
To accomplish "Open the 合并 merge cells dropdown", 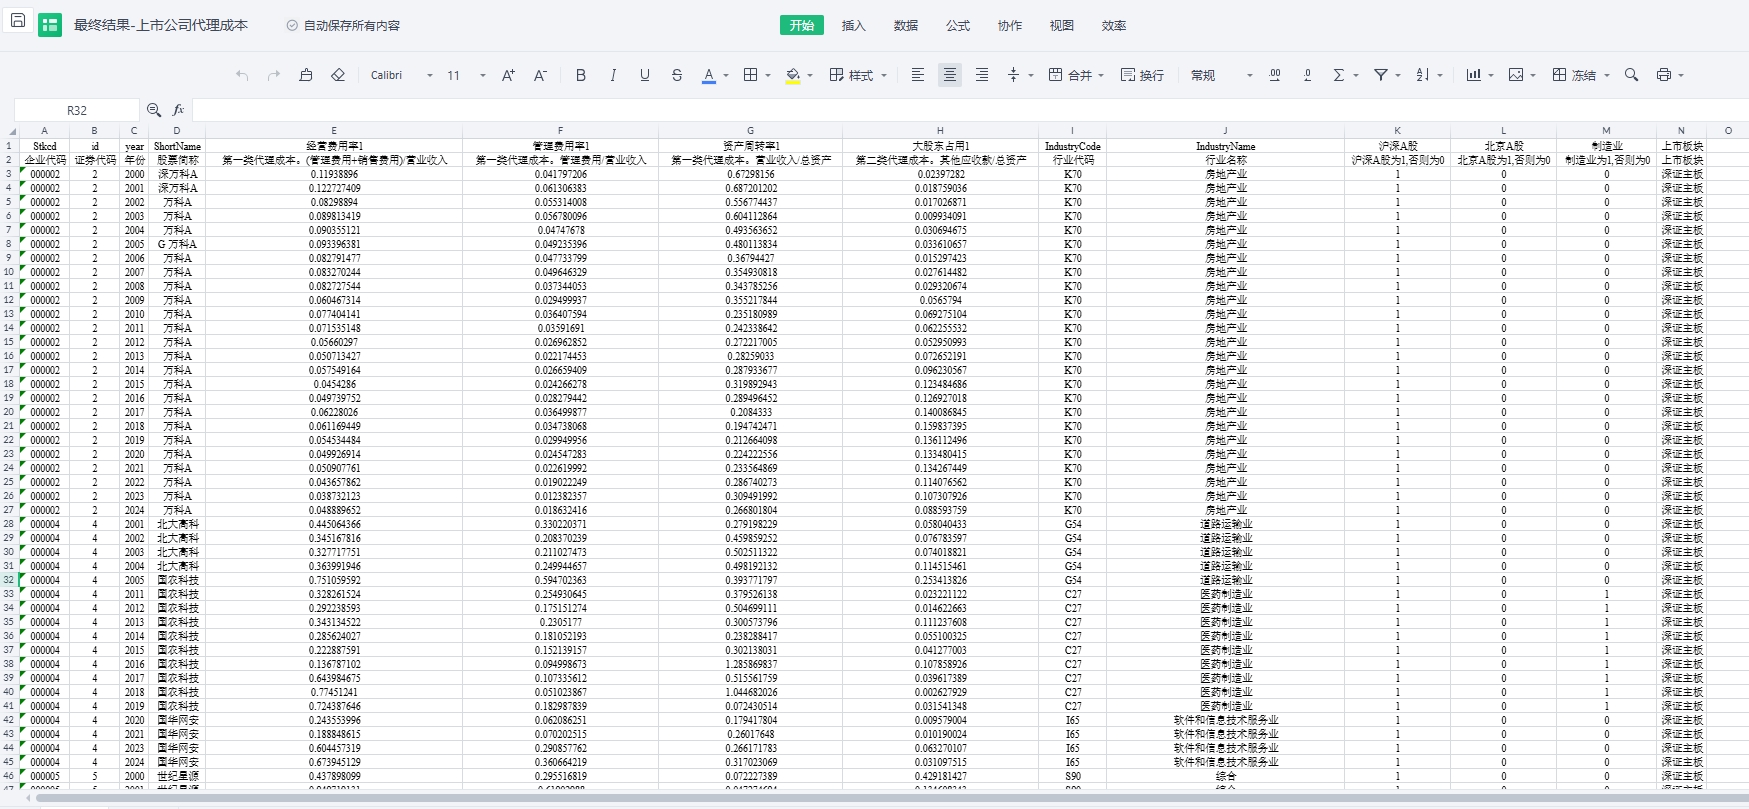I will point(1076,75).
